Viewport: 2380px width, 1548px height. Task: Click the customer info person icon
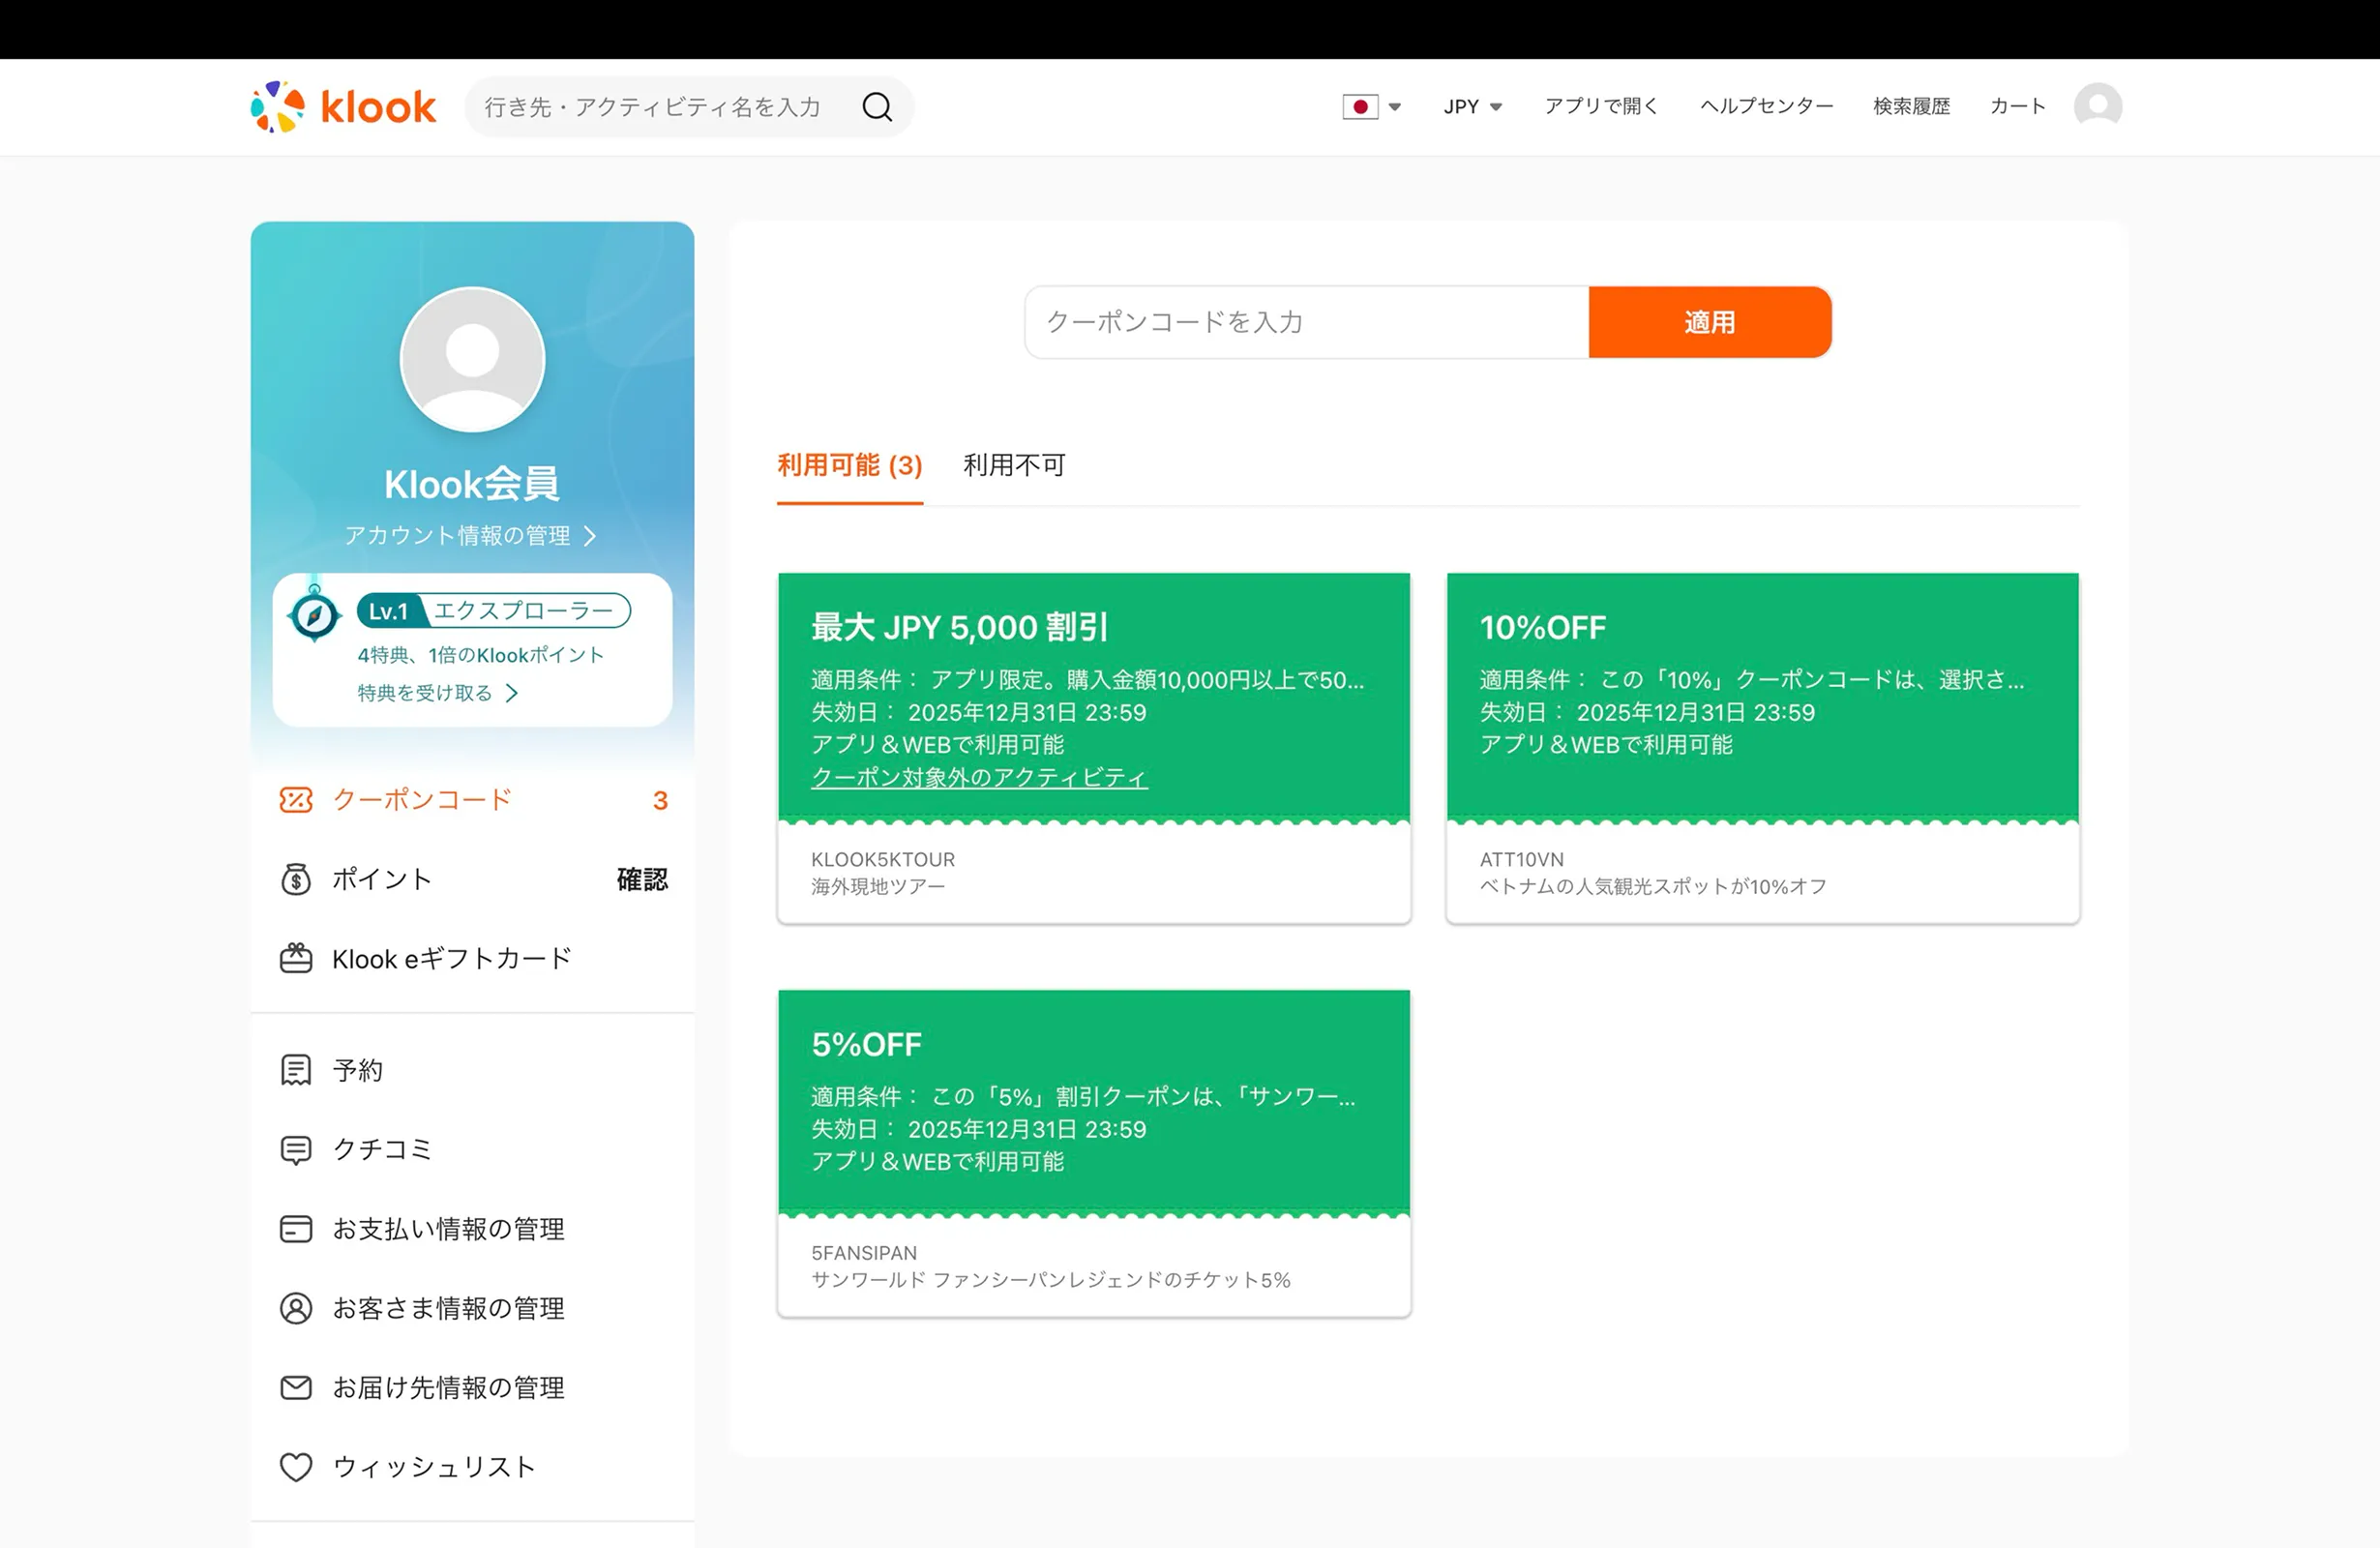[296, 1308]
